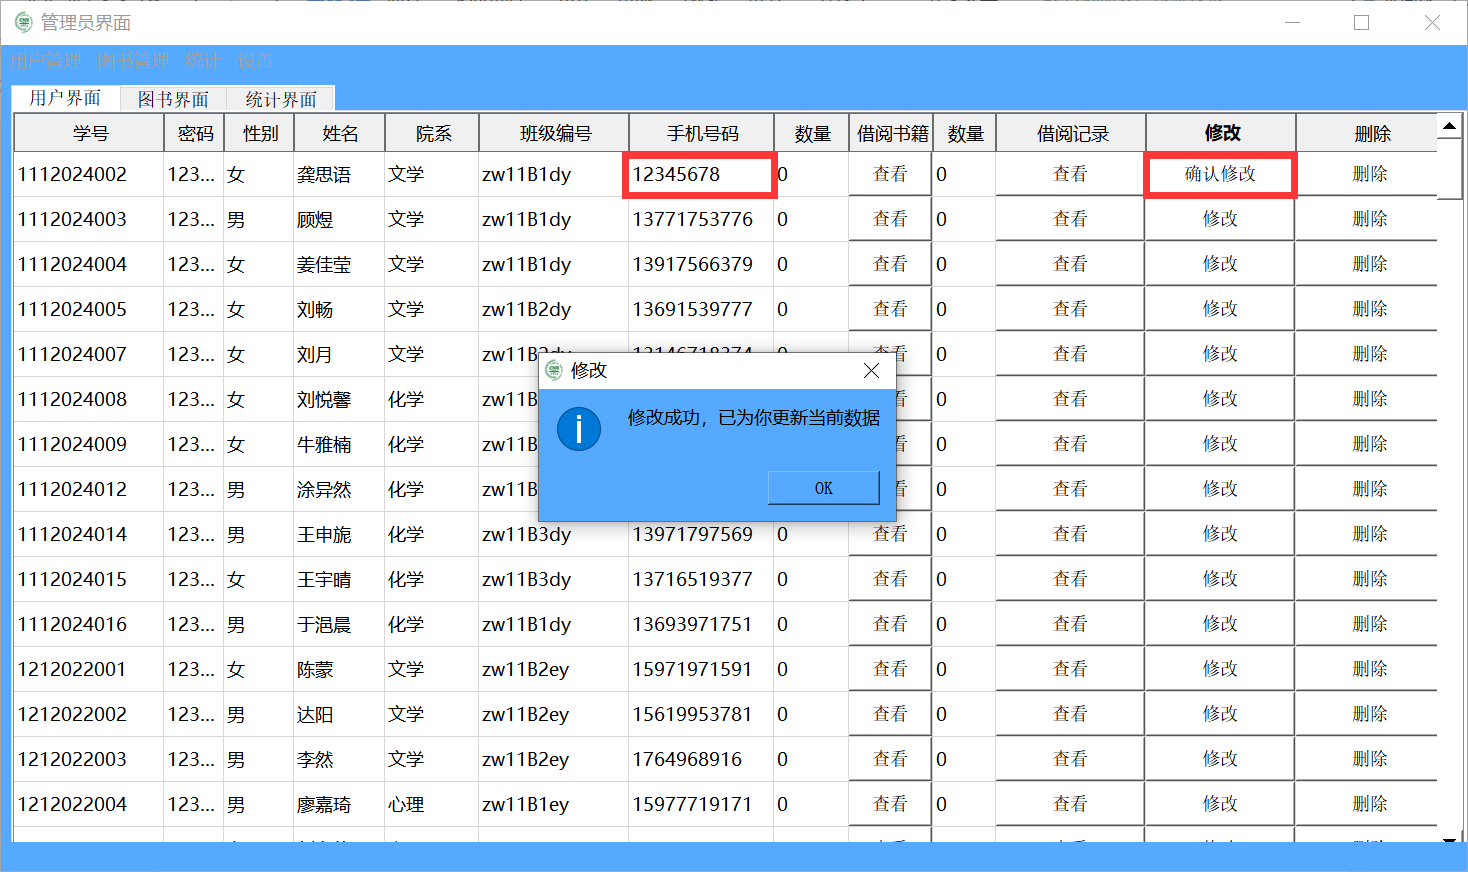The width and height of the screenshot is (1468, 872).
Task: Click 修改 for student 姜佳莹
Action: pos(1220,264)
